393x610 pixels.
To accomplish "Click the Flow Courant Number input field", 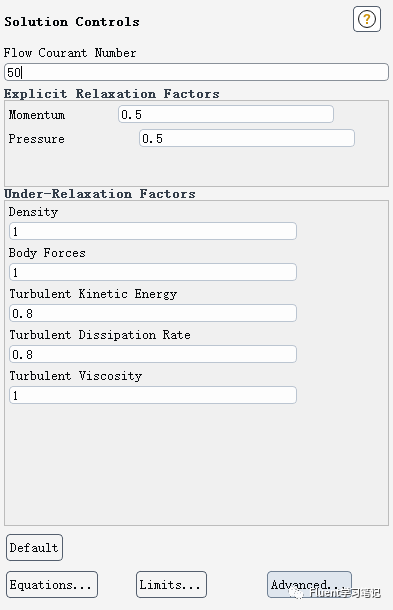I will tap(196, 72).
